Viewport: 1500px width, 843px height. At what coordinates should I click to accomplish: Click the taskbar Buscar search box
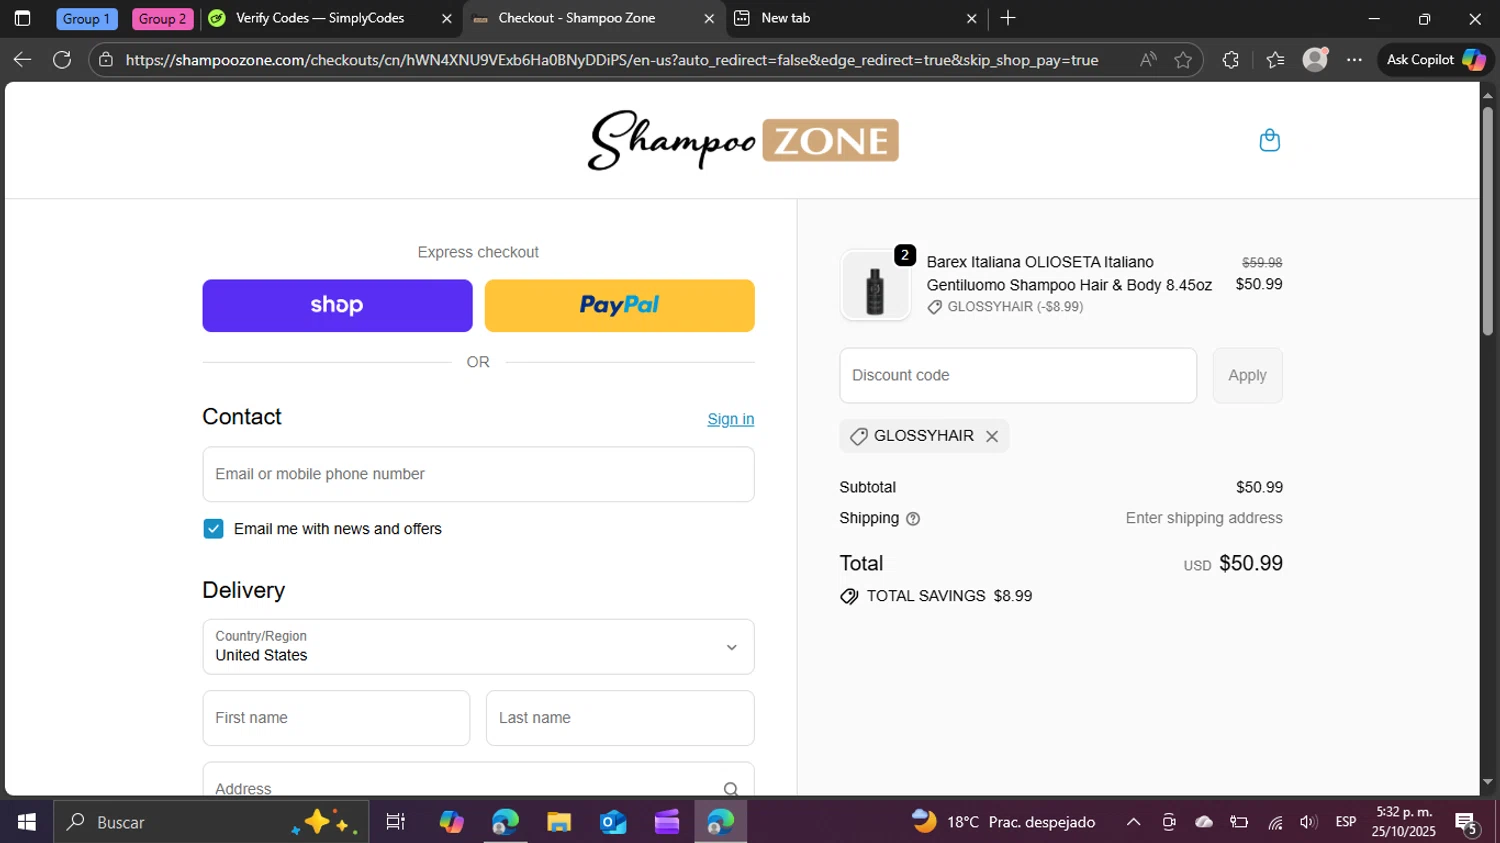tap(211, 822)
